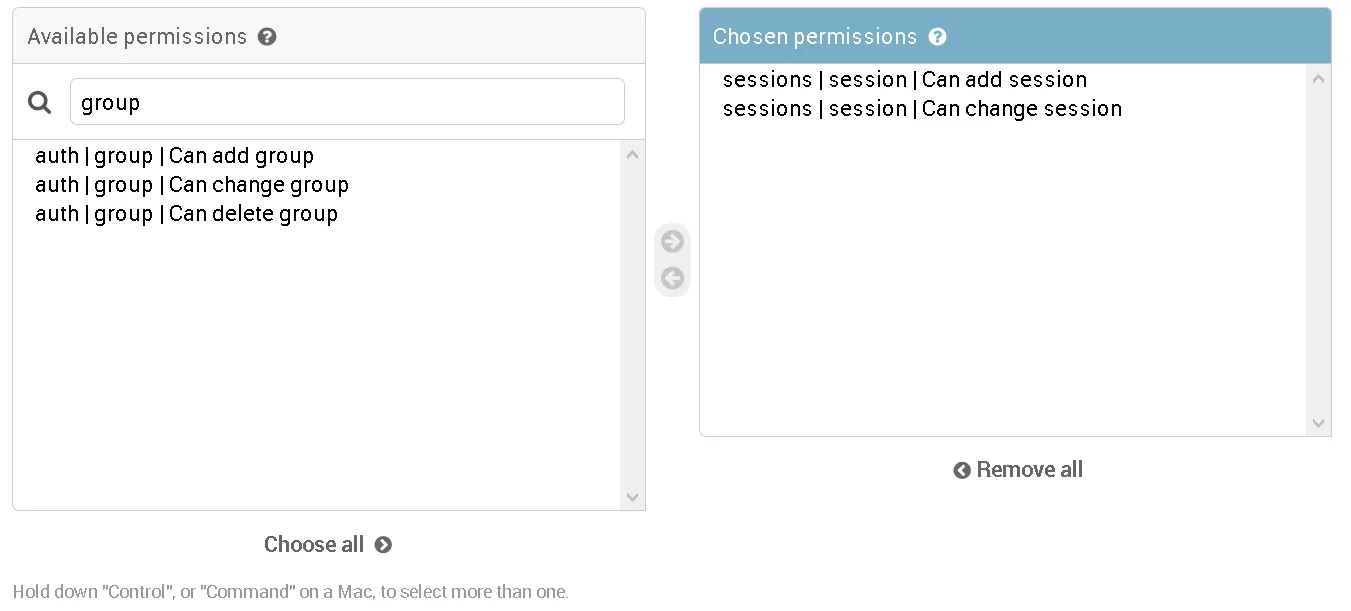
Task: Select 'sessions | session | Can change session'
Action: coord(922,109)
